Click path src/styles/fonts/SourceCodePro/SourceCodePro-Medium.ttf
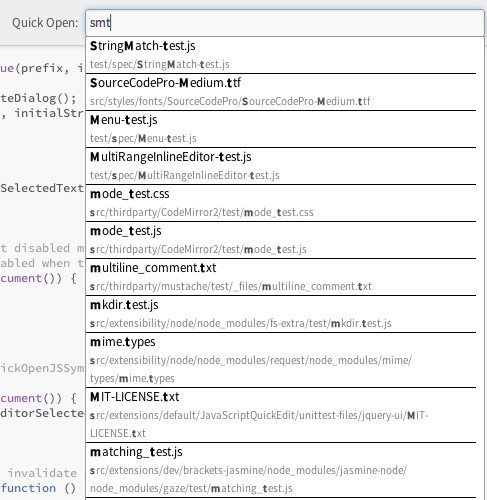This screenshot has height=500, width=487. click(x=230, y=101)
